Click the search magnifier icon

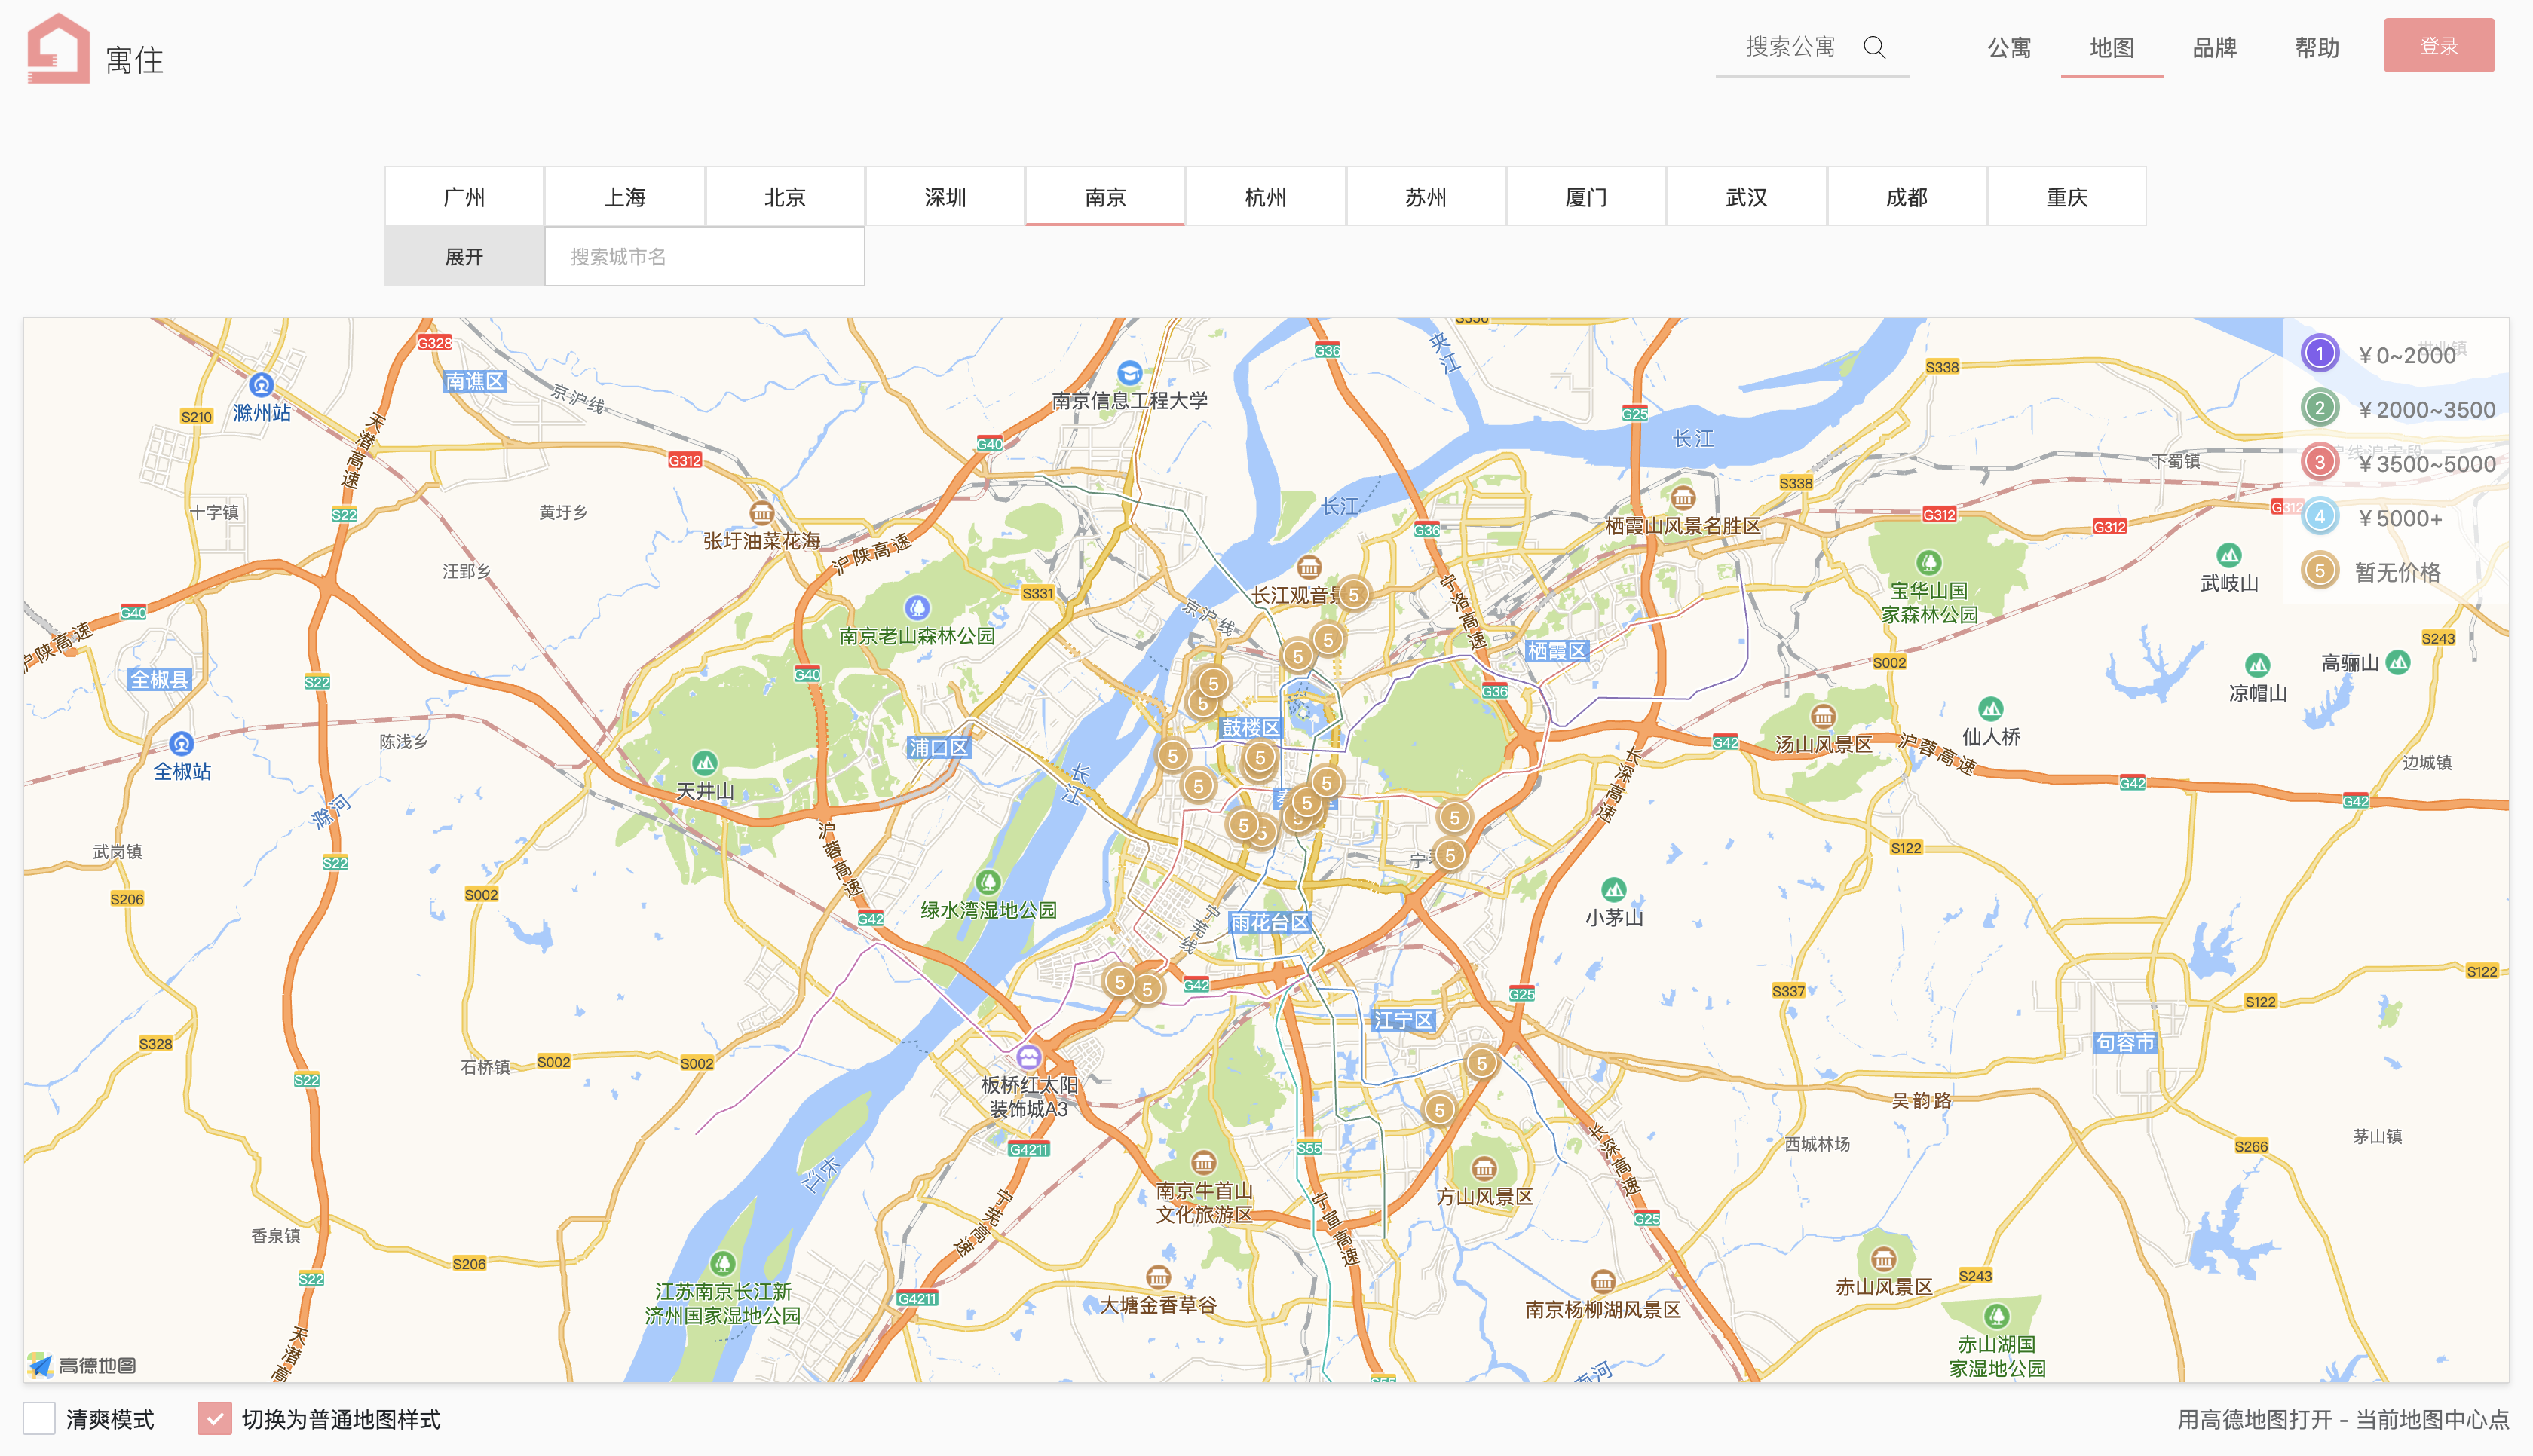(1874, 47)
